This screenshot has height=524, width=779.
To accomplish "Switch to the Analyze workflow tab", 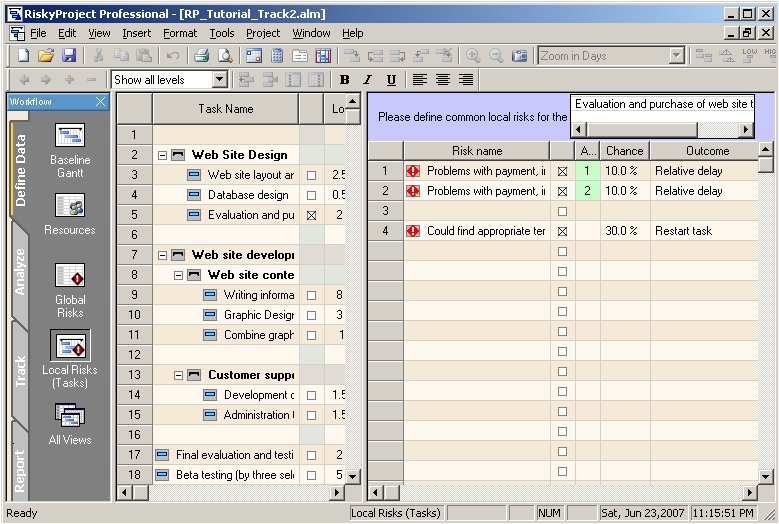I will [x=19, y=272].
